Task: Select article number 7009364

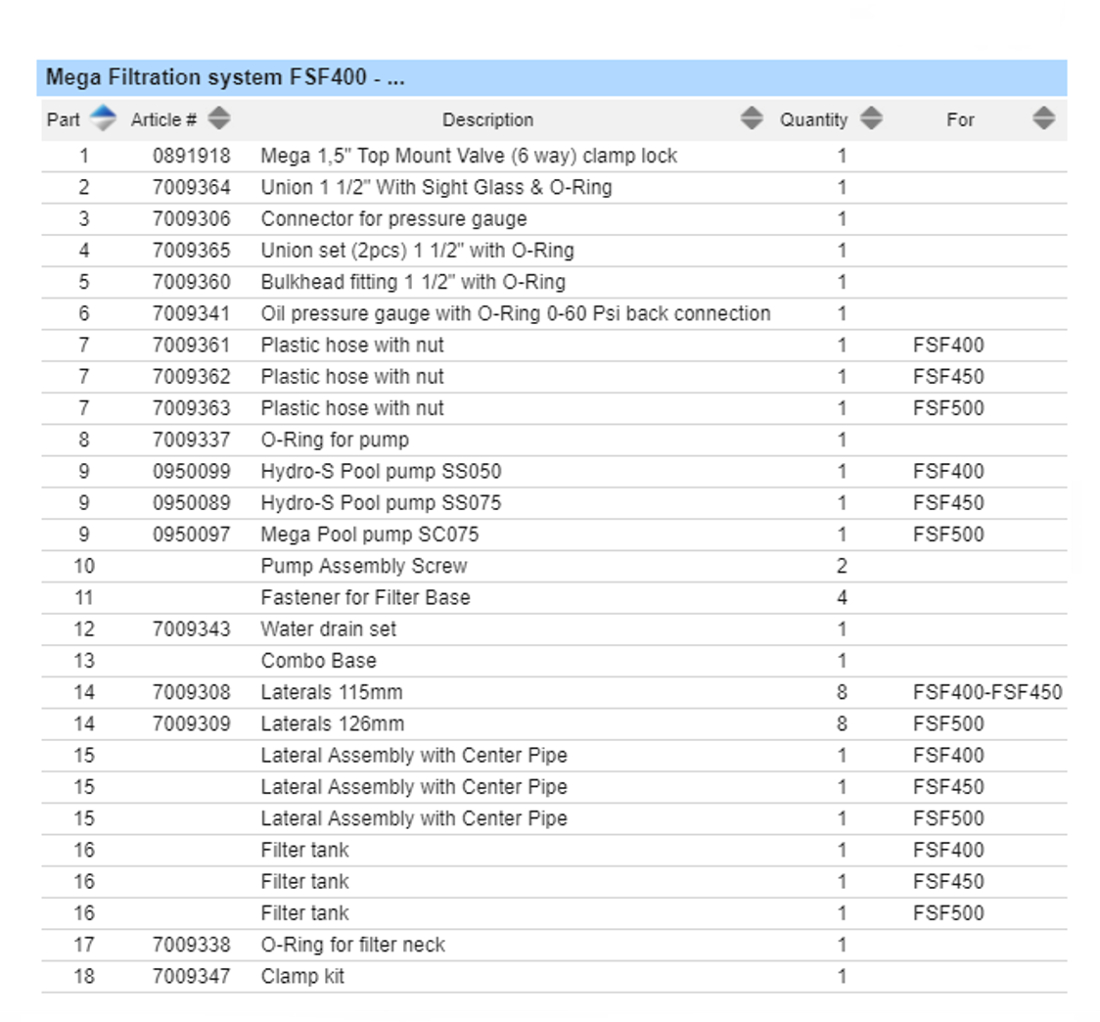Action: 192,187
